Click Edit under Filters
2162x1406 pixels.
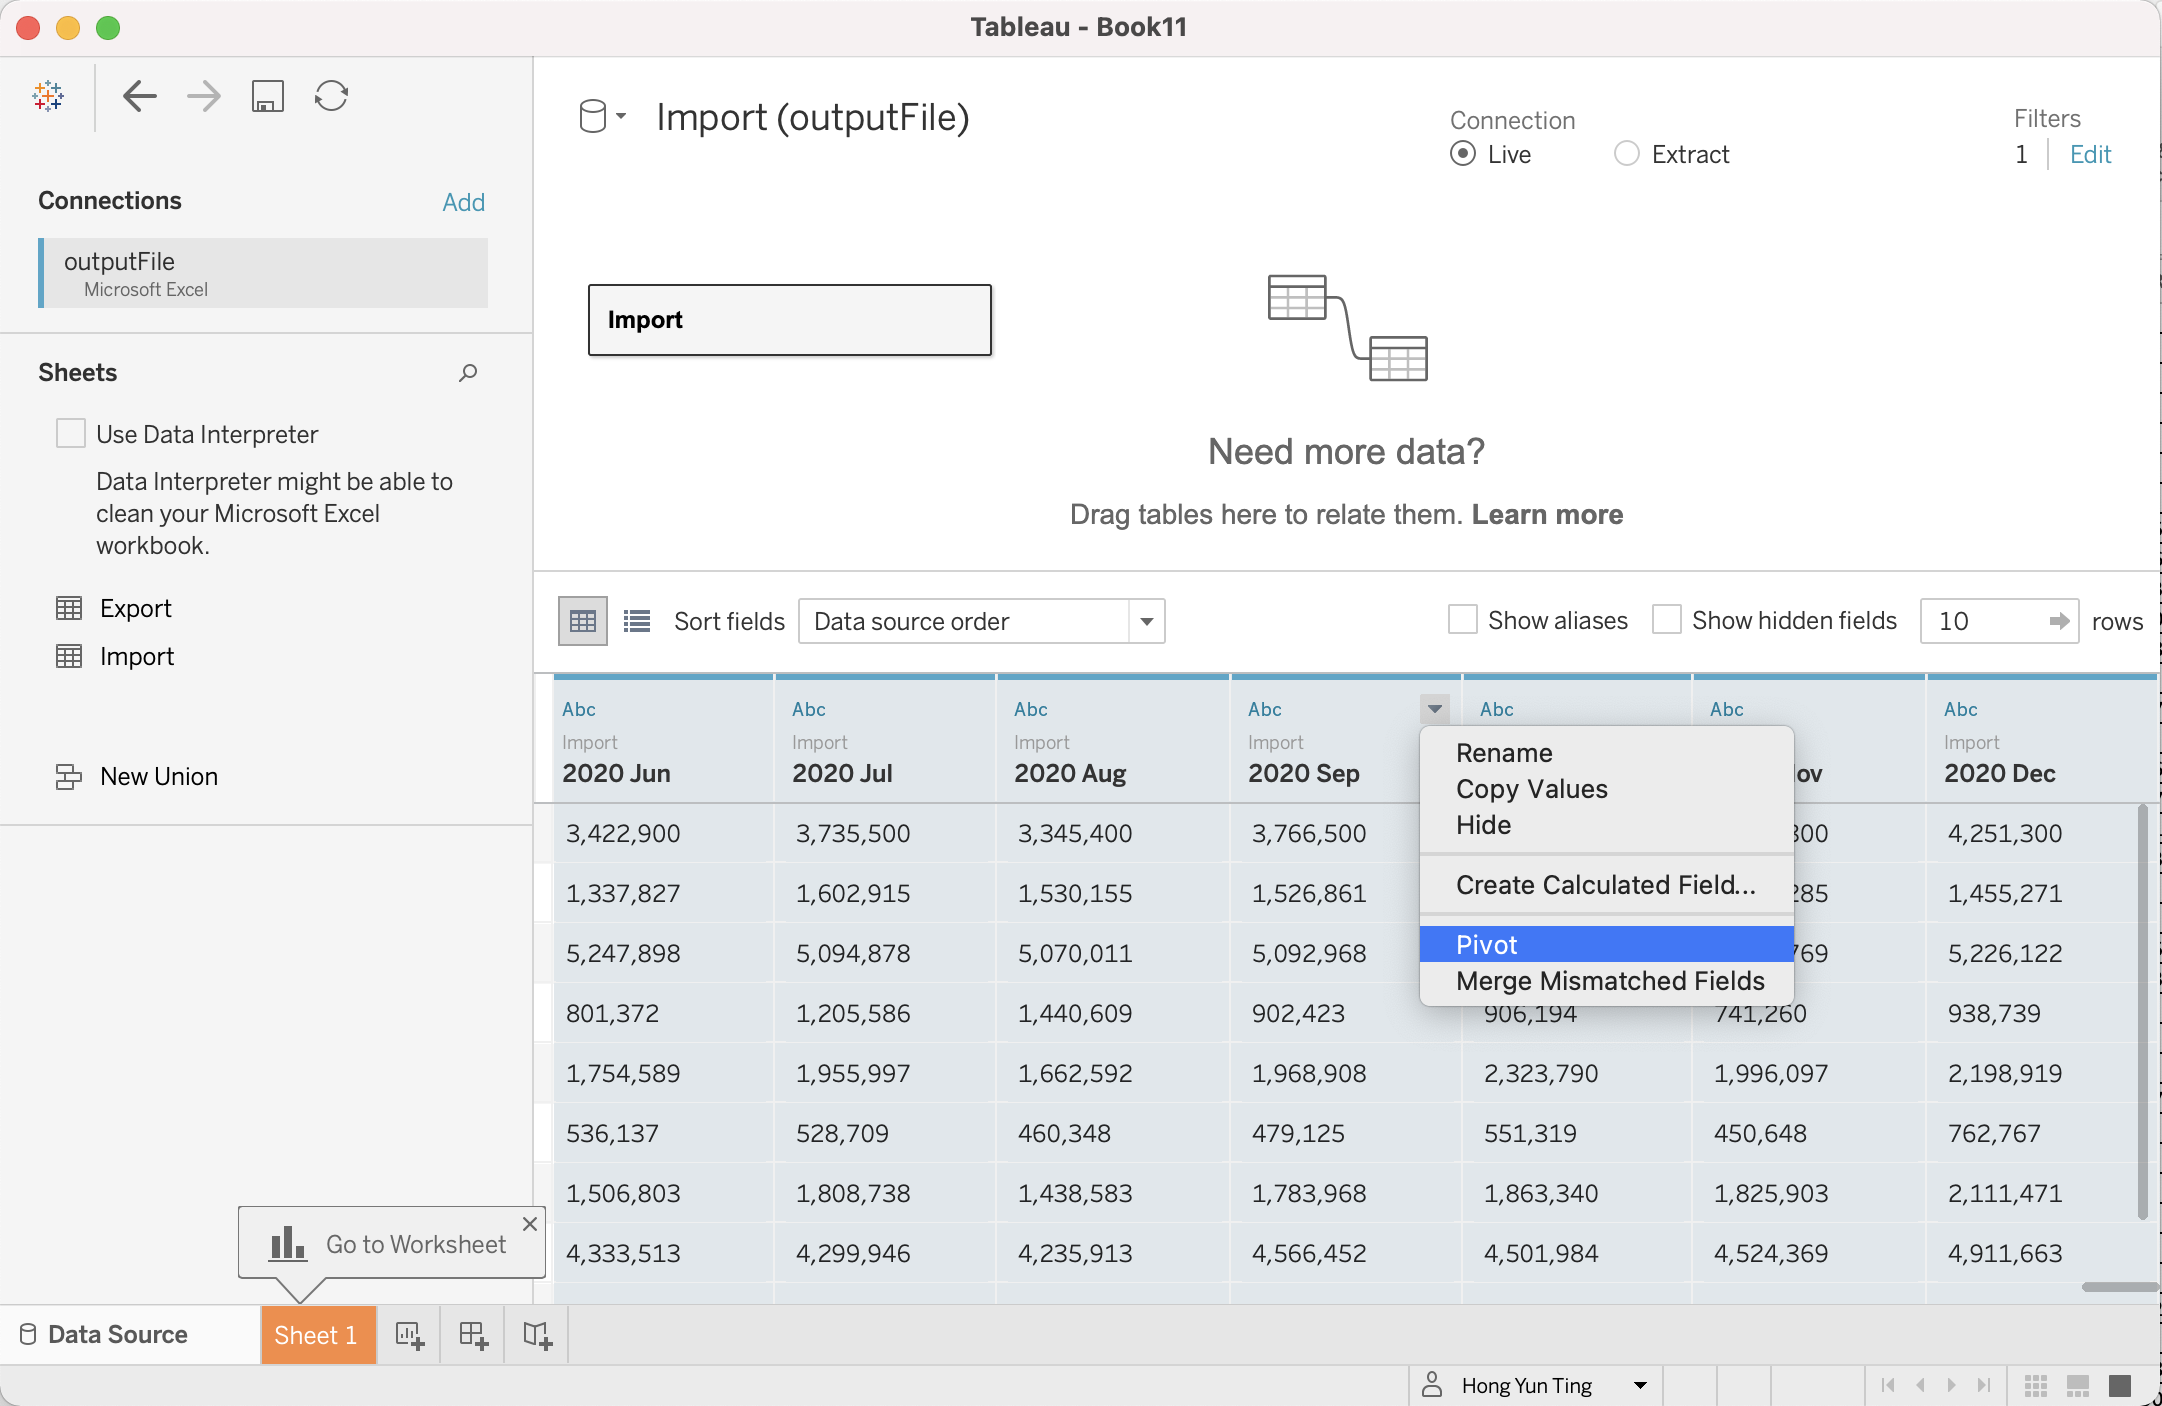tap(2090, 154)
